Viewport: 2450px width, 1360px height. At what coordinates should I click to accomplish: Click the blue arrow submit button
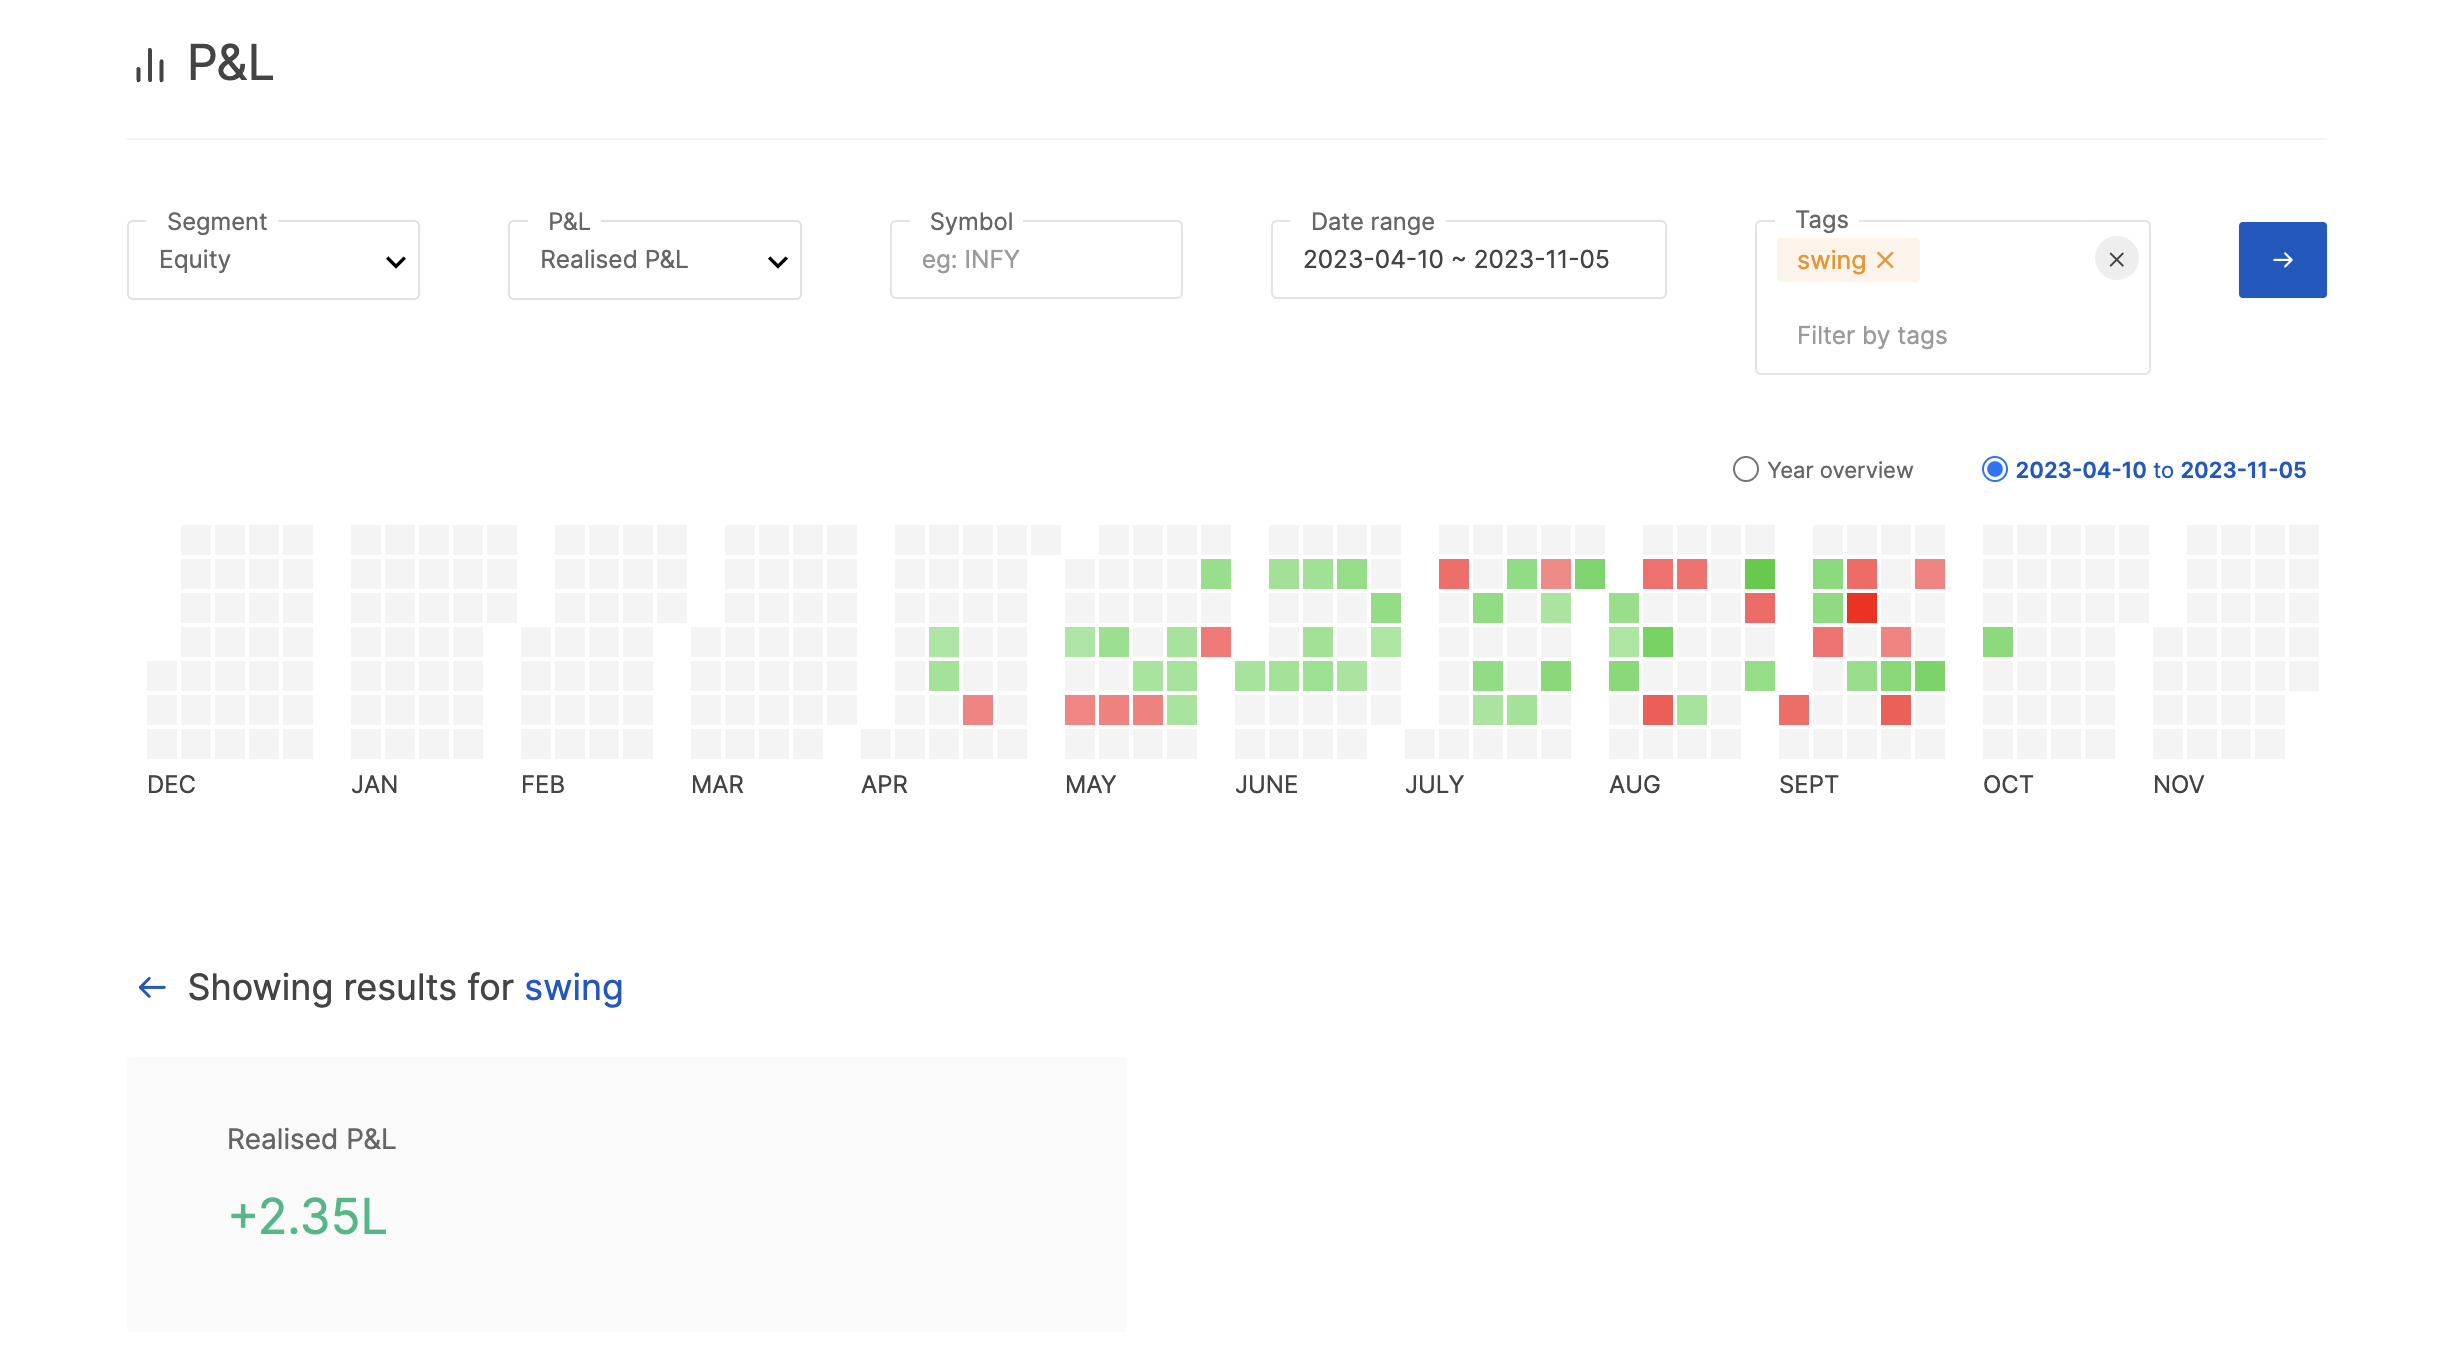tap(2281, 260)
